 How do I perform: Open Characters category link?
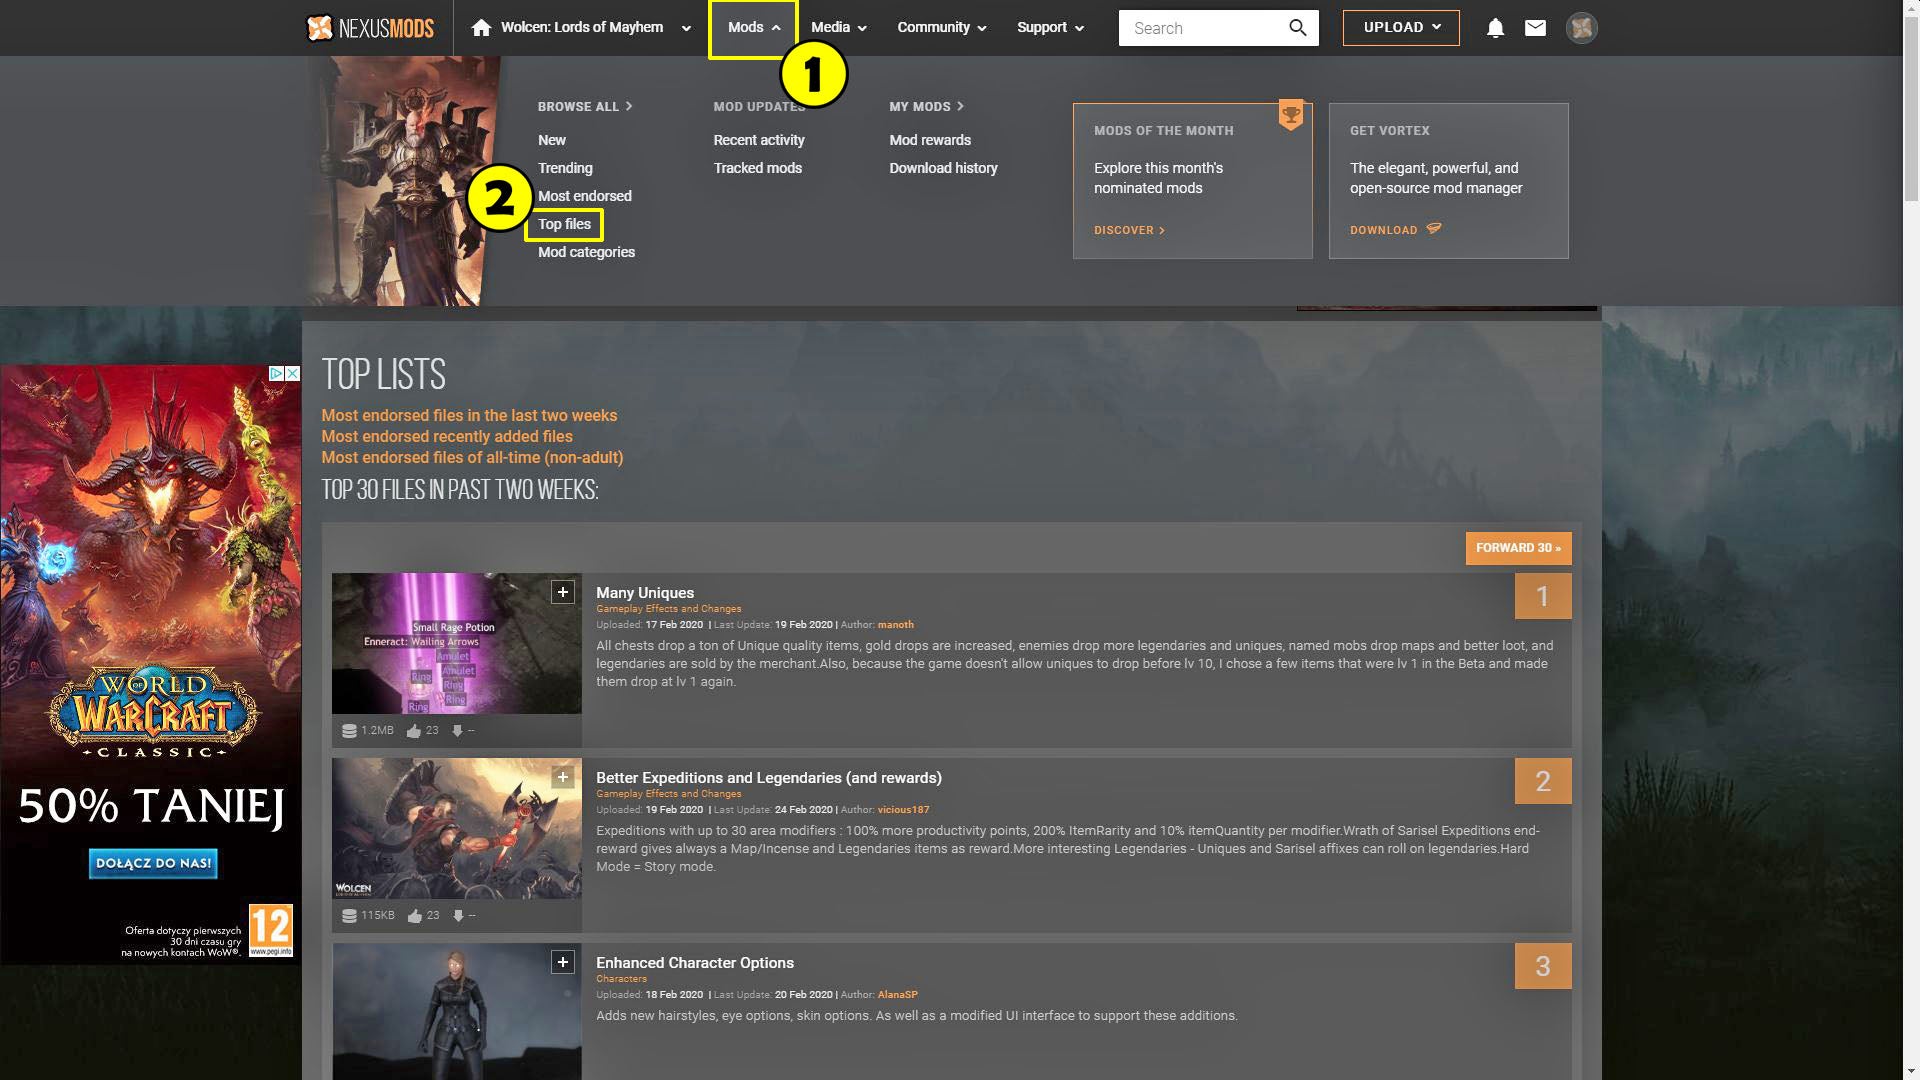point(621,978)
